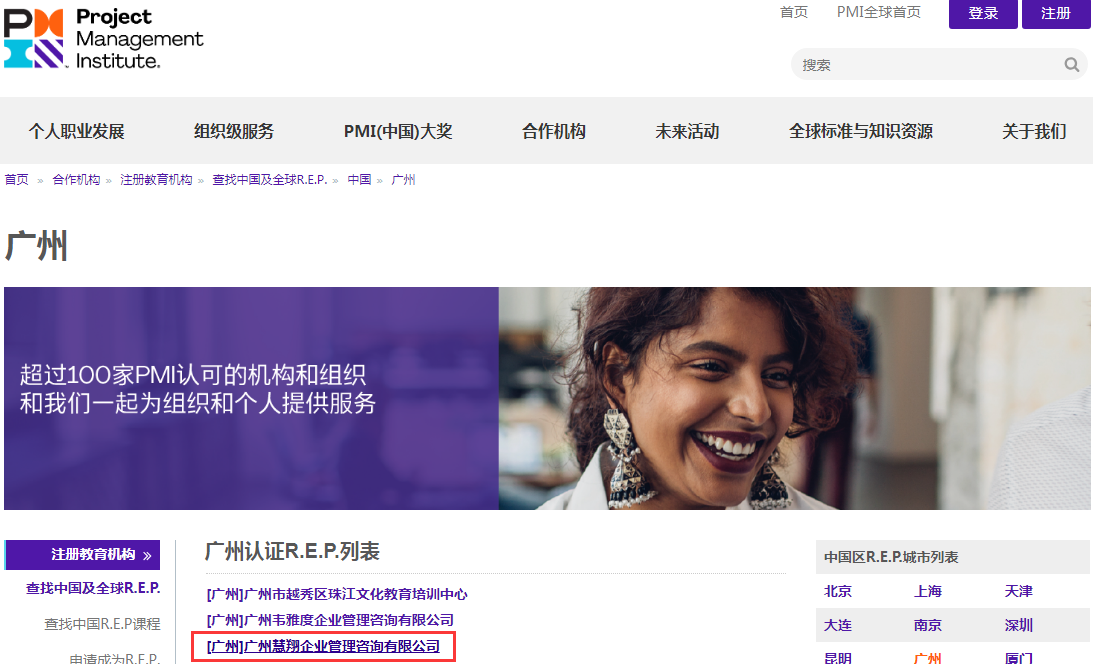This screenshot has height=664, width=1093.
Task: Select 上海 in city list
Action: [928, 591]
